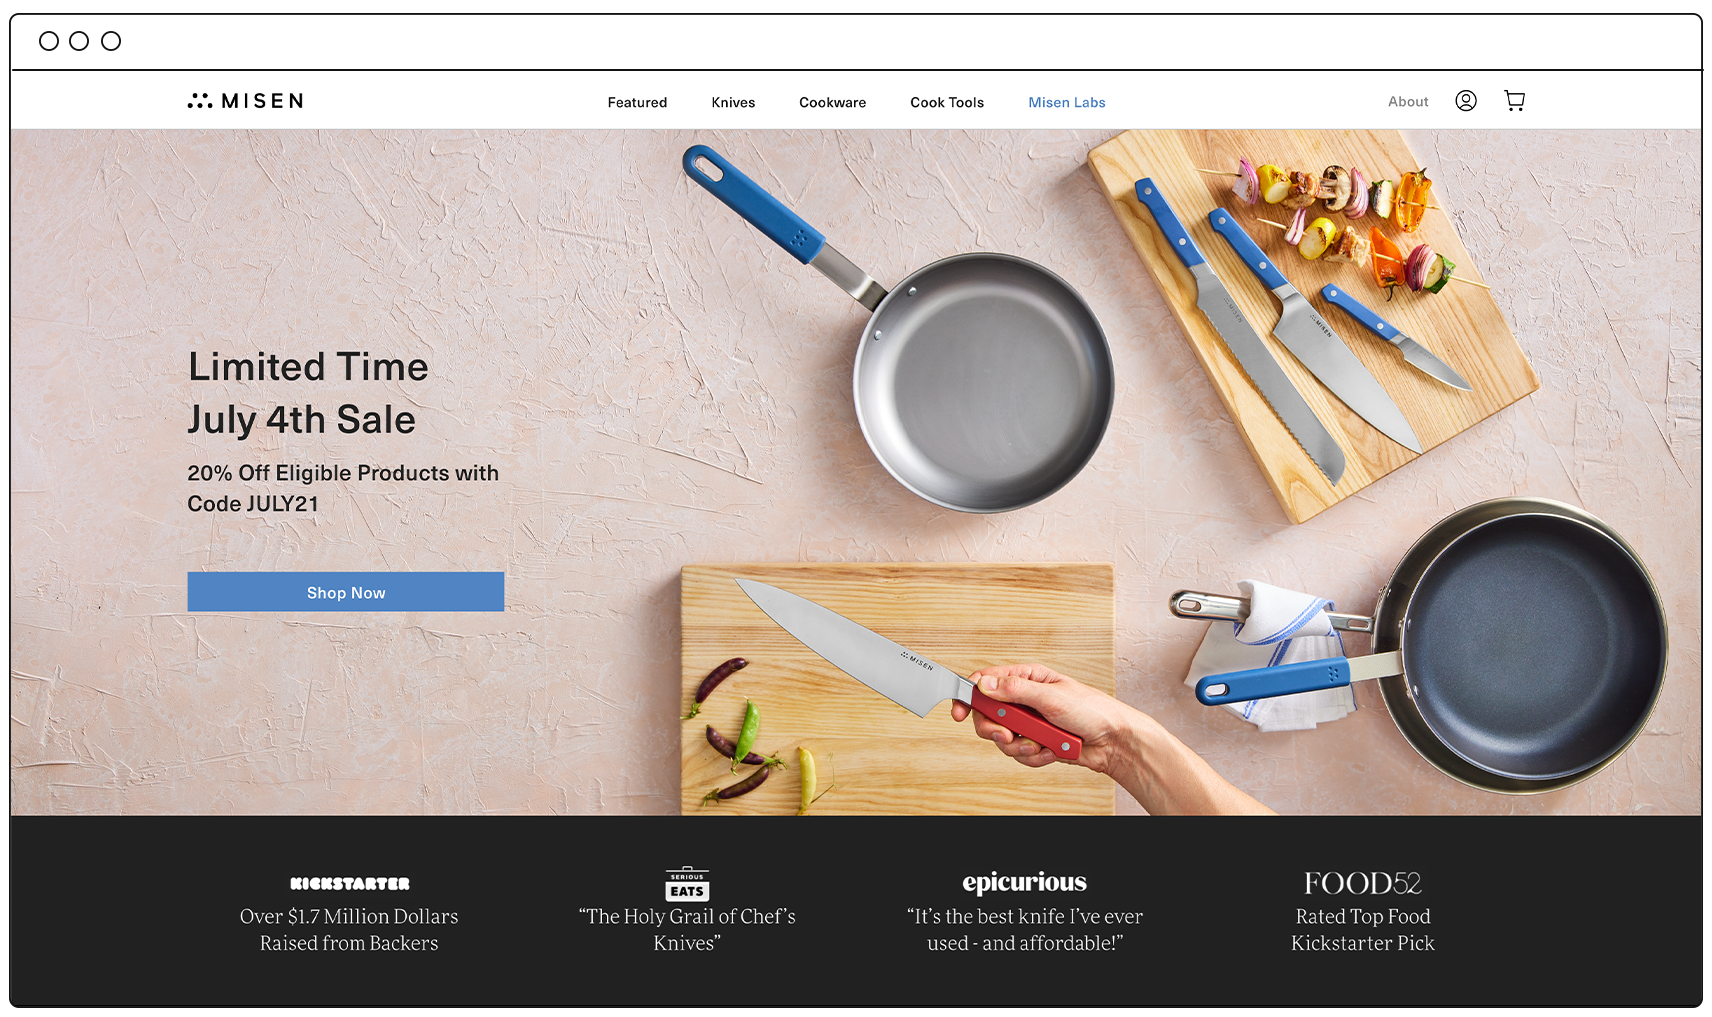Open the Featured menu

click(637, 102)
